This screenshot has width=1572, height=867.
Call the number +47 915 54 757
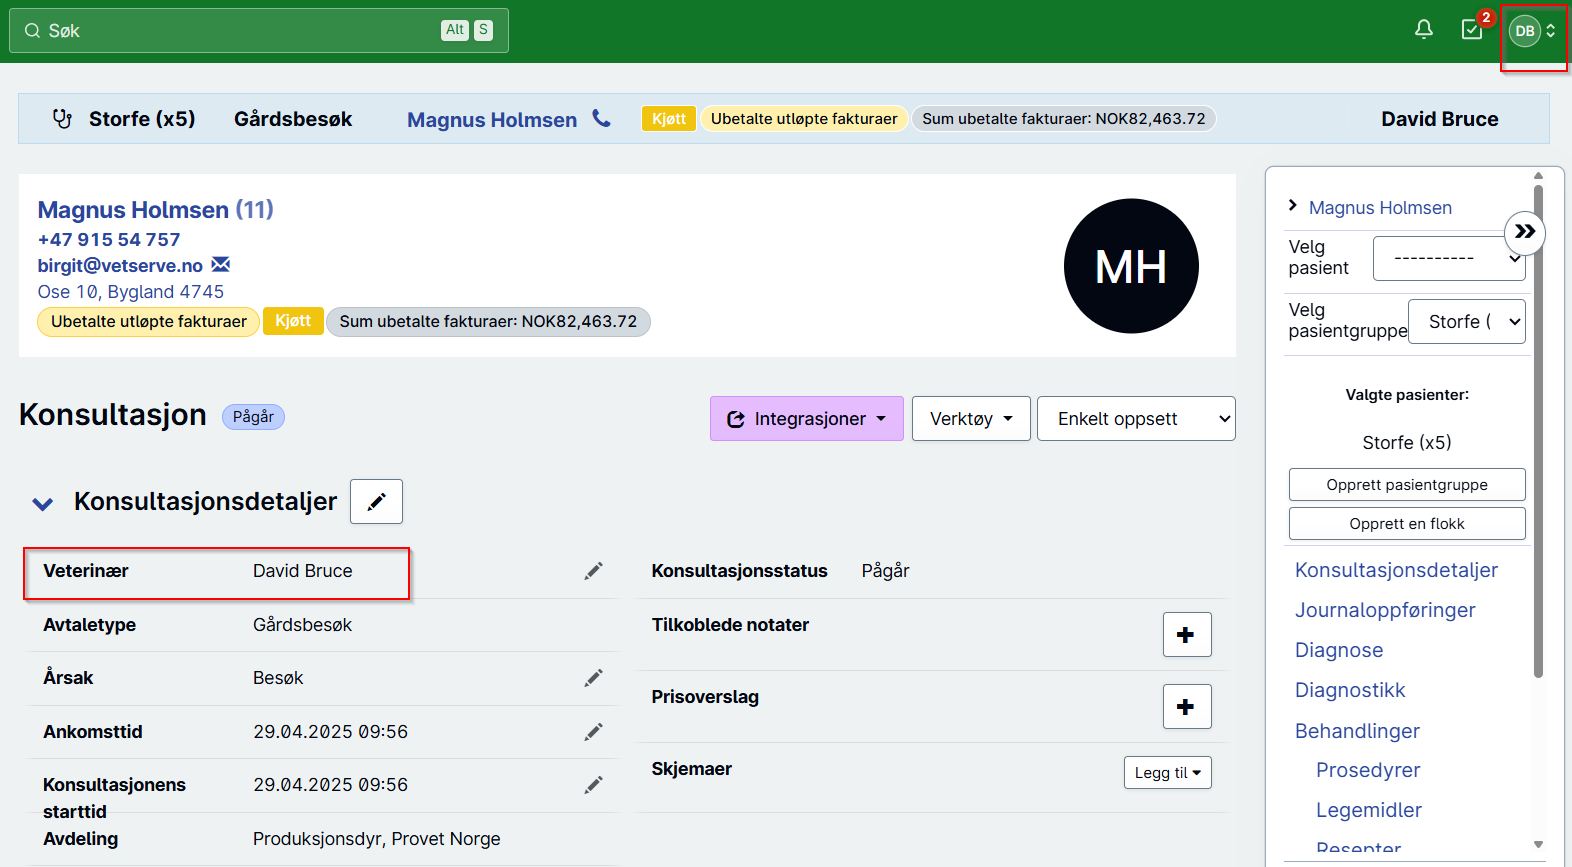tap(109, 240)
